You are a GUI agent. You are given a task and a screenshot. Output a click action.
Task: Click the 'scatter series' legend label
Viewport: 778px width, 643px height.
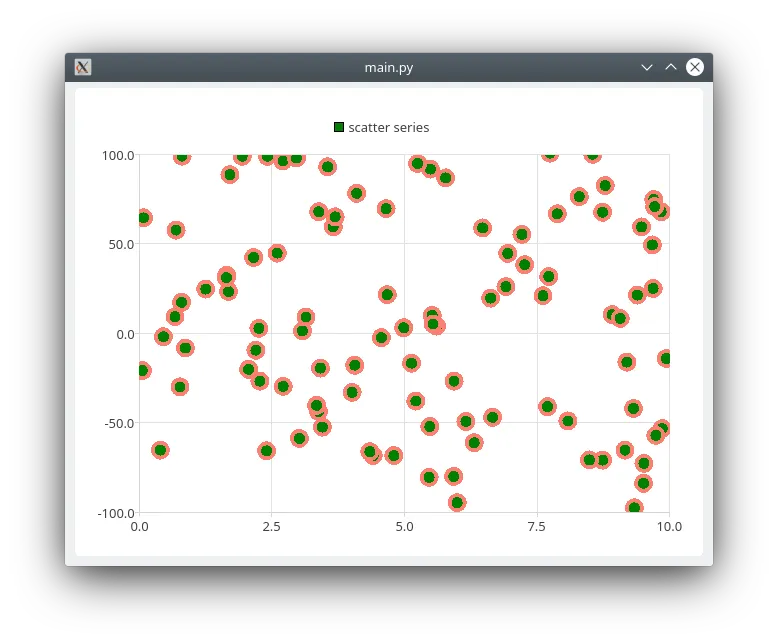pos(389,128)
